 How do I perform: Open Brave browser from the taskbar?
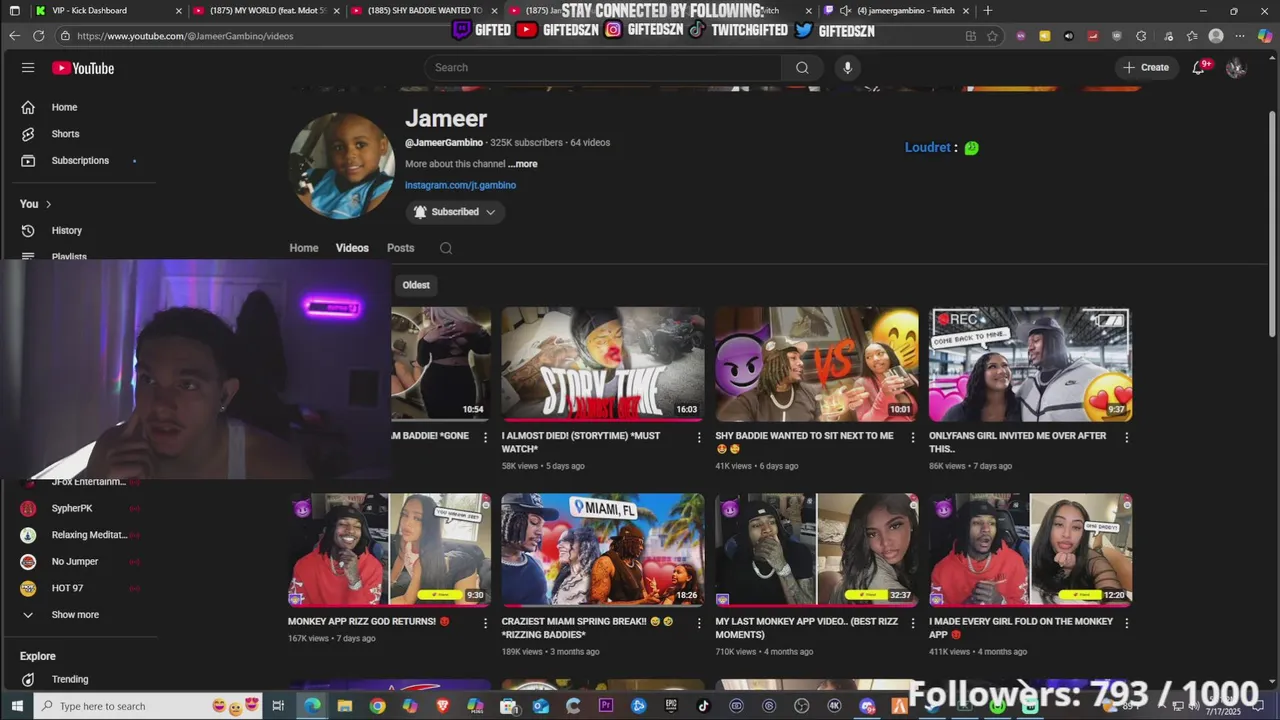tap(443, 706)
